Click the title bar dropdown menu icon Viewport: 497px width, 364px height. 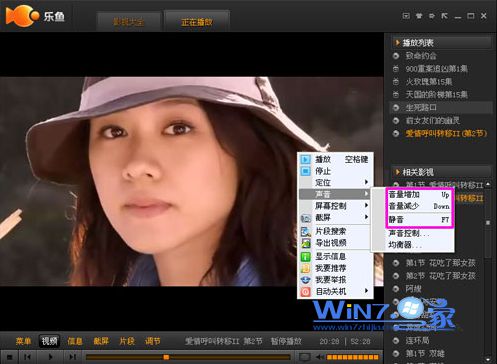[406, 16]
